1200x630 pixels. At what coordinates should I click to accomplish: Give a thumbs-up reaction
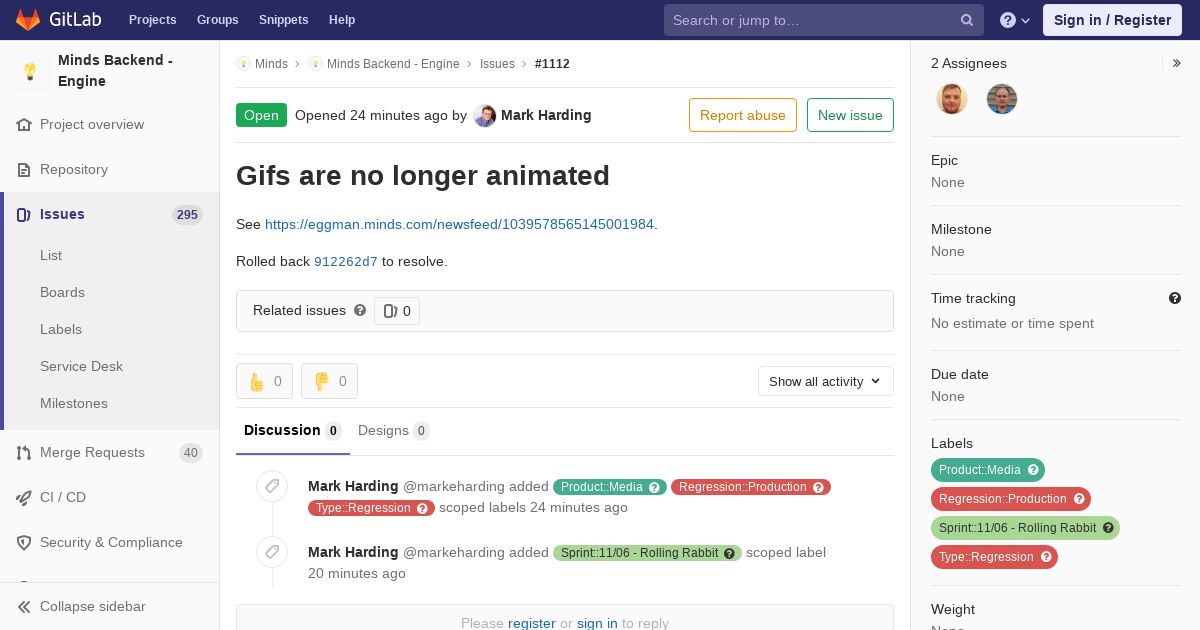point(264,381)
